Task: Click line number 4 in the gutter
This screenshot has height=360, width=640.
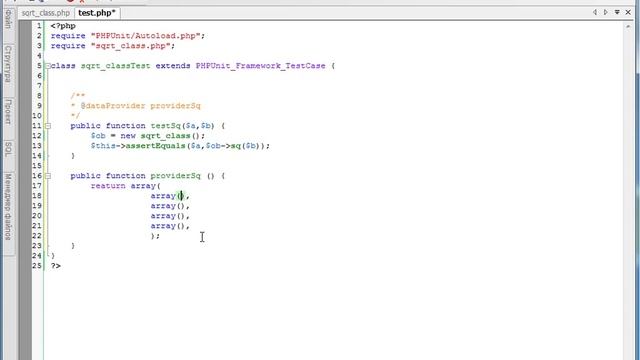Action: [x=39, y=56]
